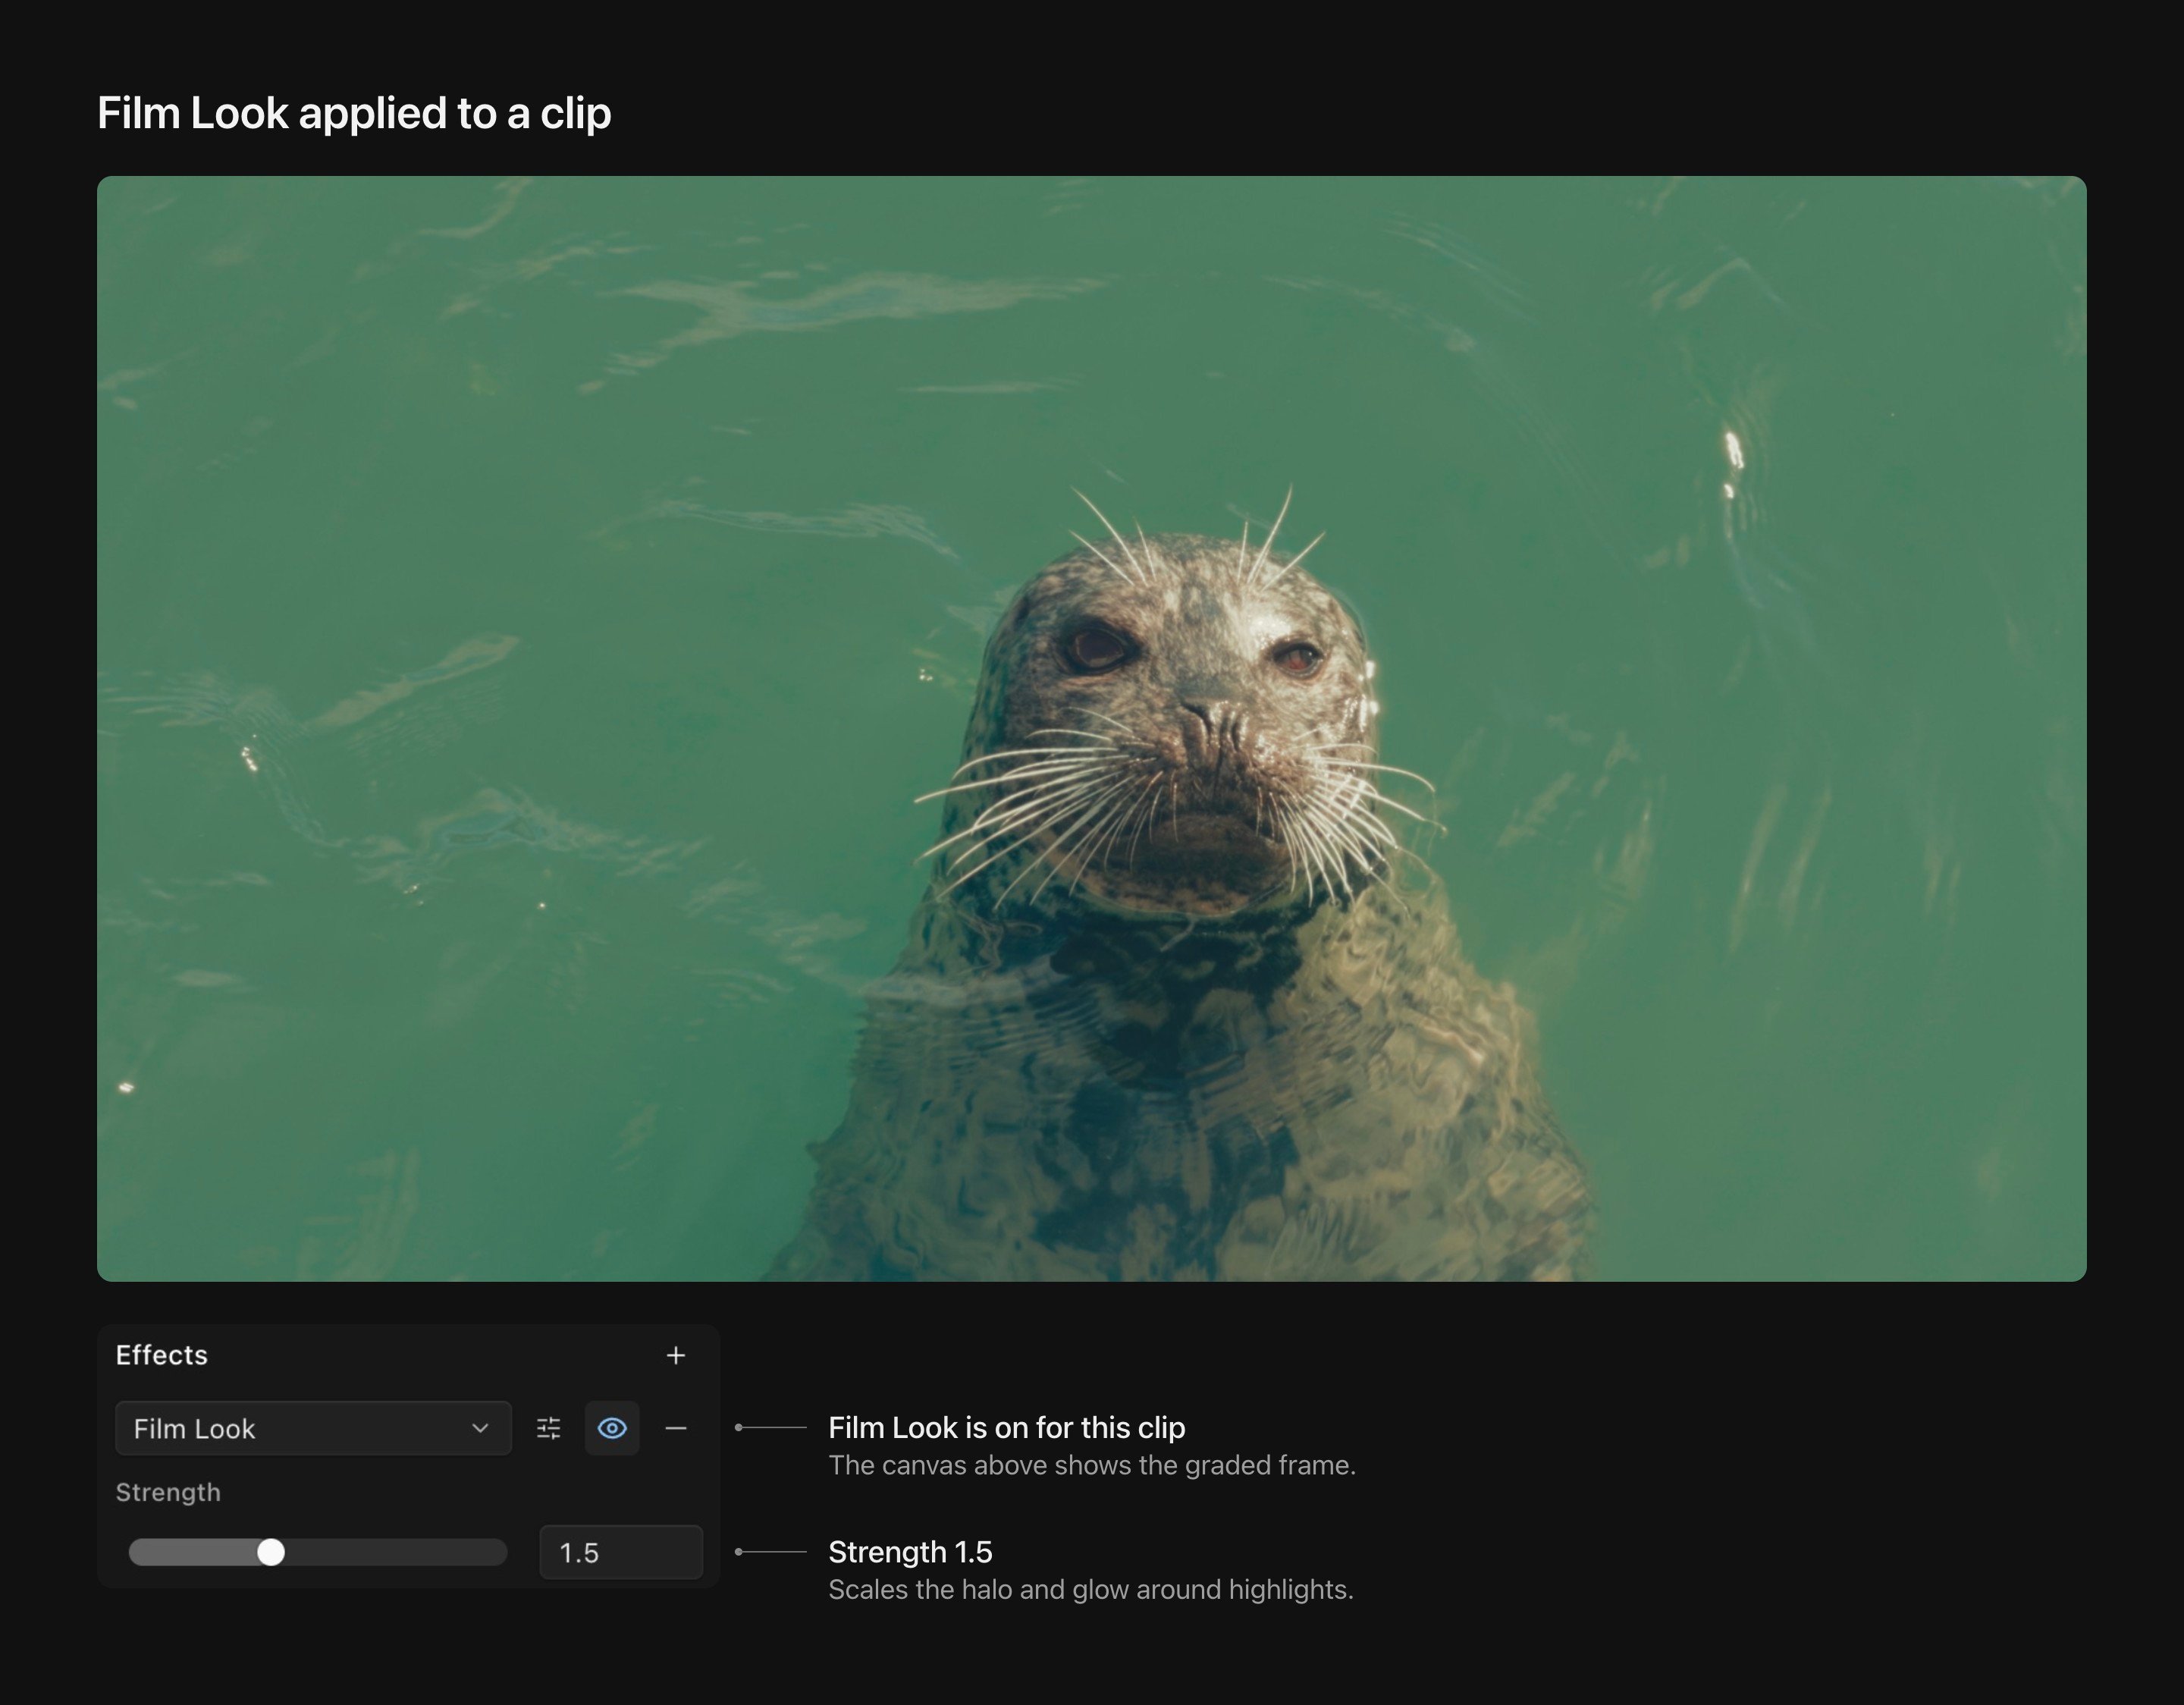Viewport: 2184px width, 1705px height.
Task: Adjust the Strength slider handle
Action: tap(271, 1552)
